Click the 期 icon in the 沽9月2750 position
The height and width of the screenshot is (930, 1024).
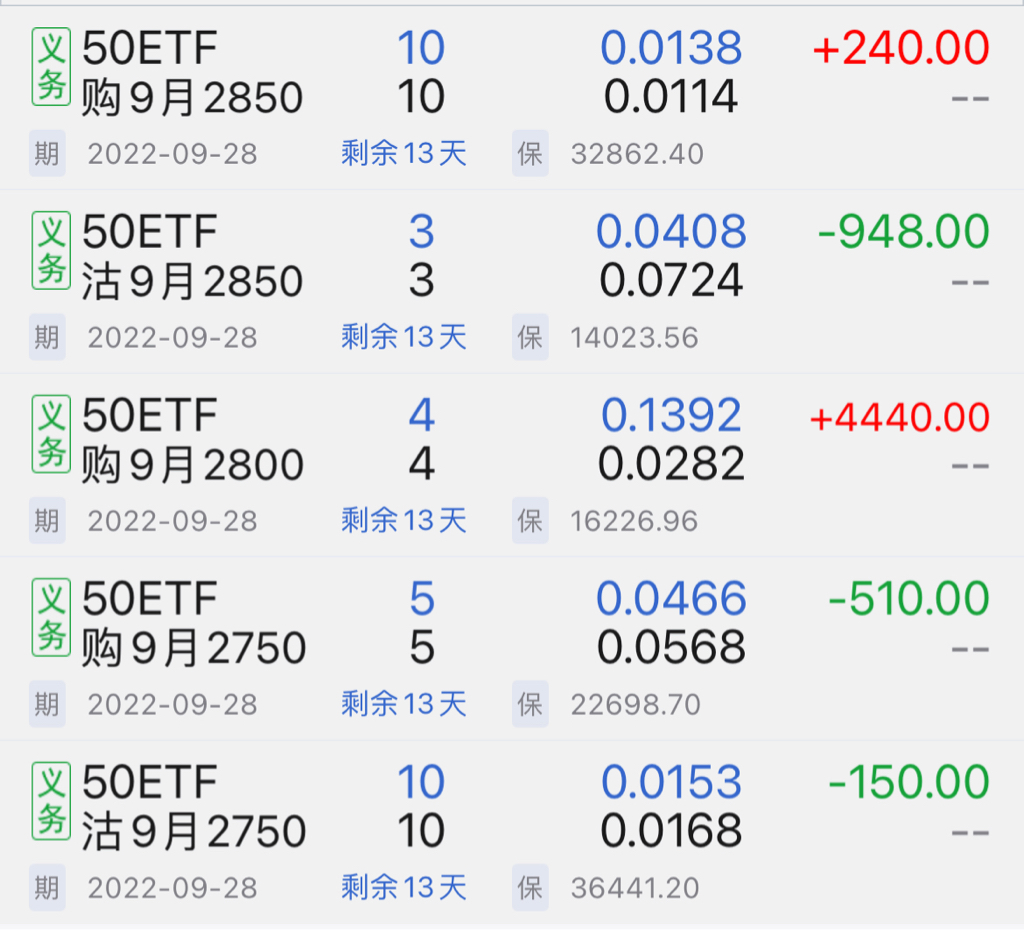[x=47, y=887]
